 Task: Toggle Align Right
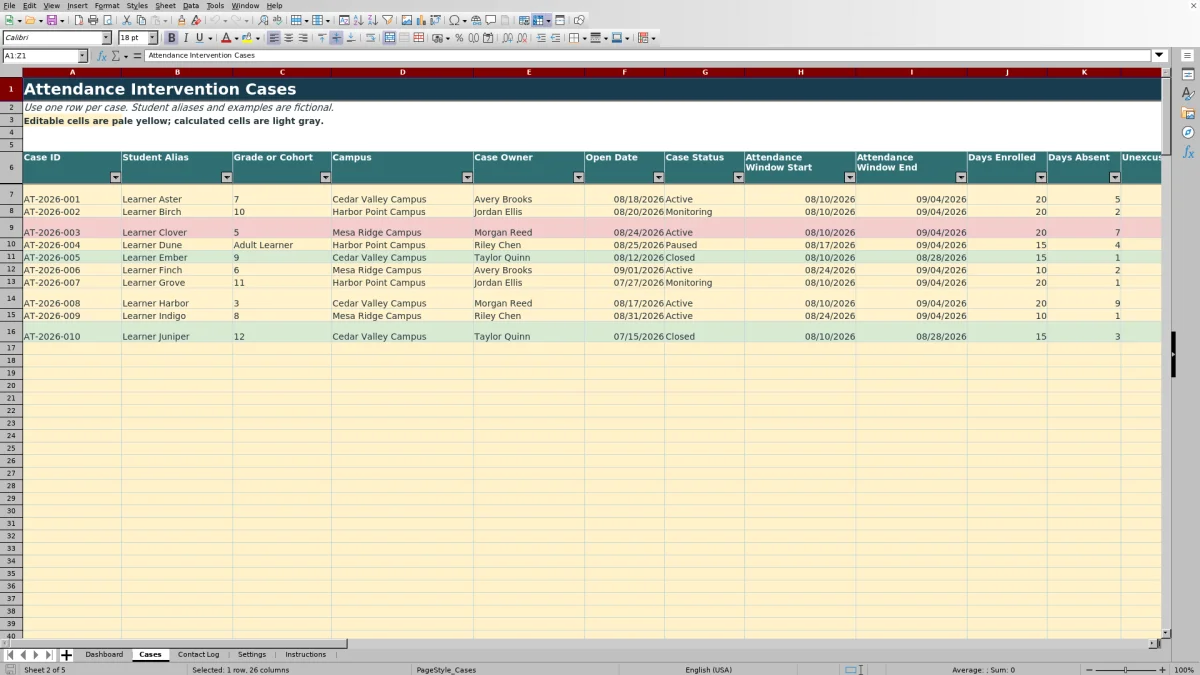click(x=303, y=38)
